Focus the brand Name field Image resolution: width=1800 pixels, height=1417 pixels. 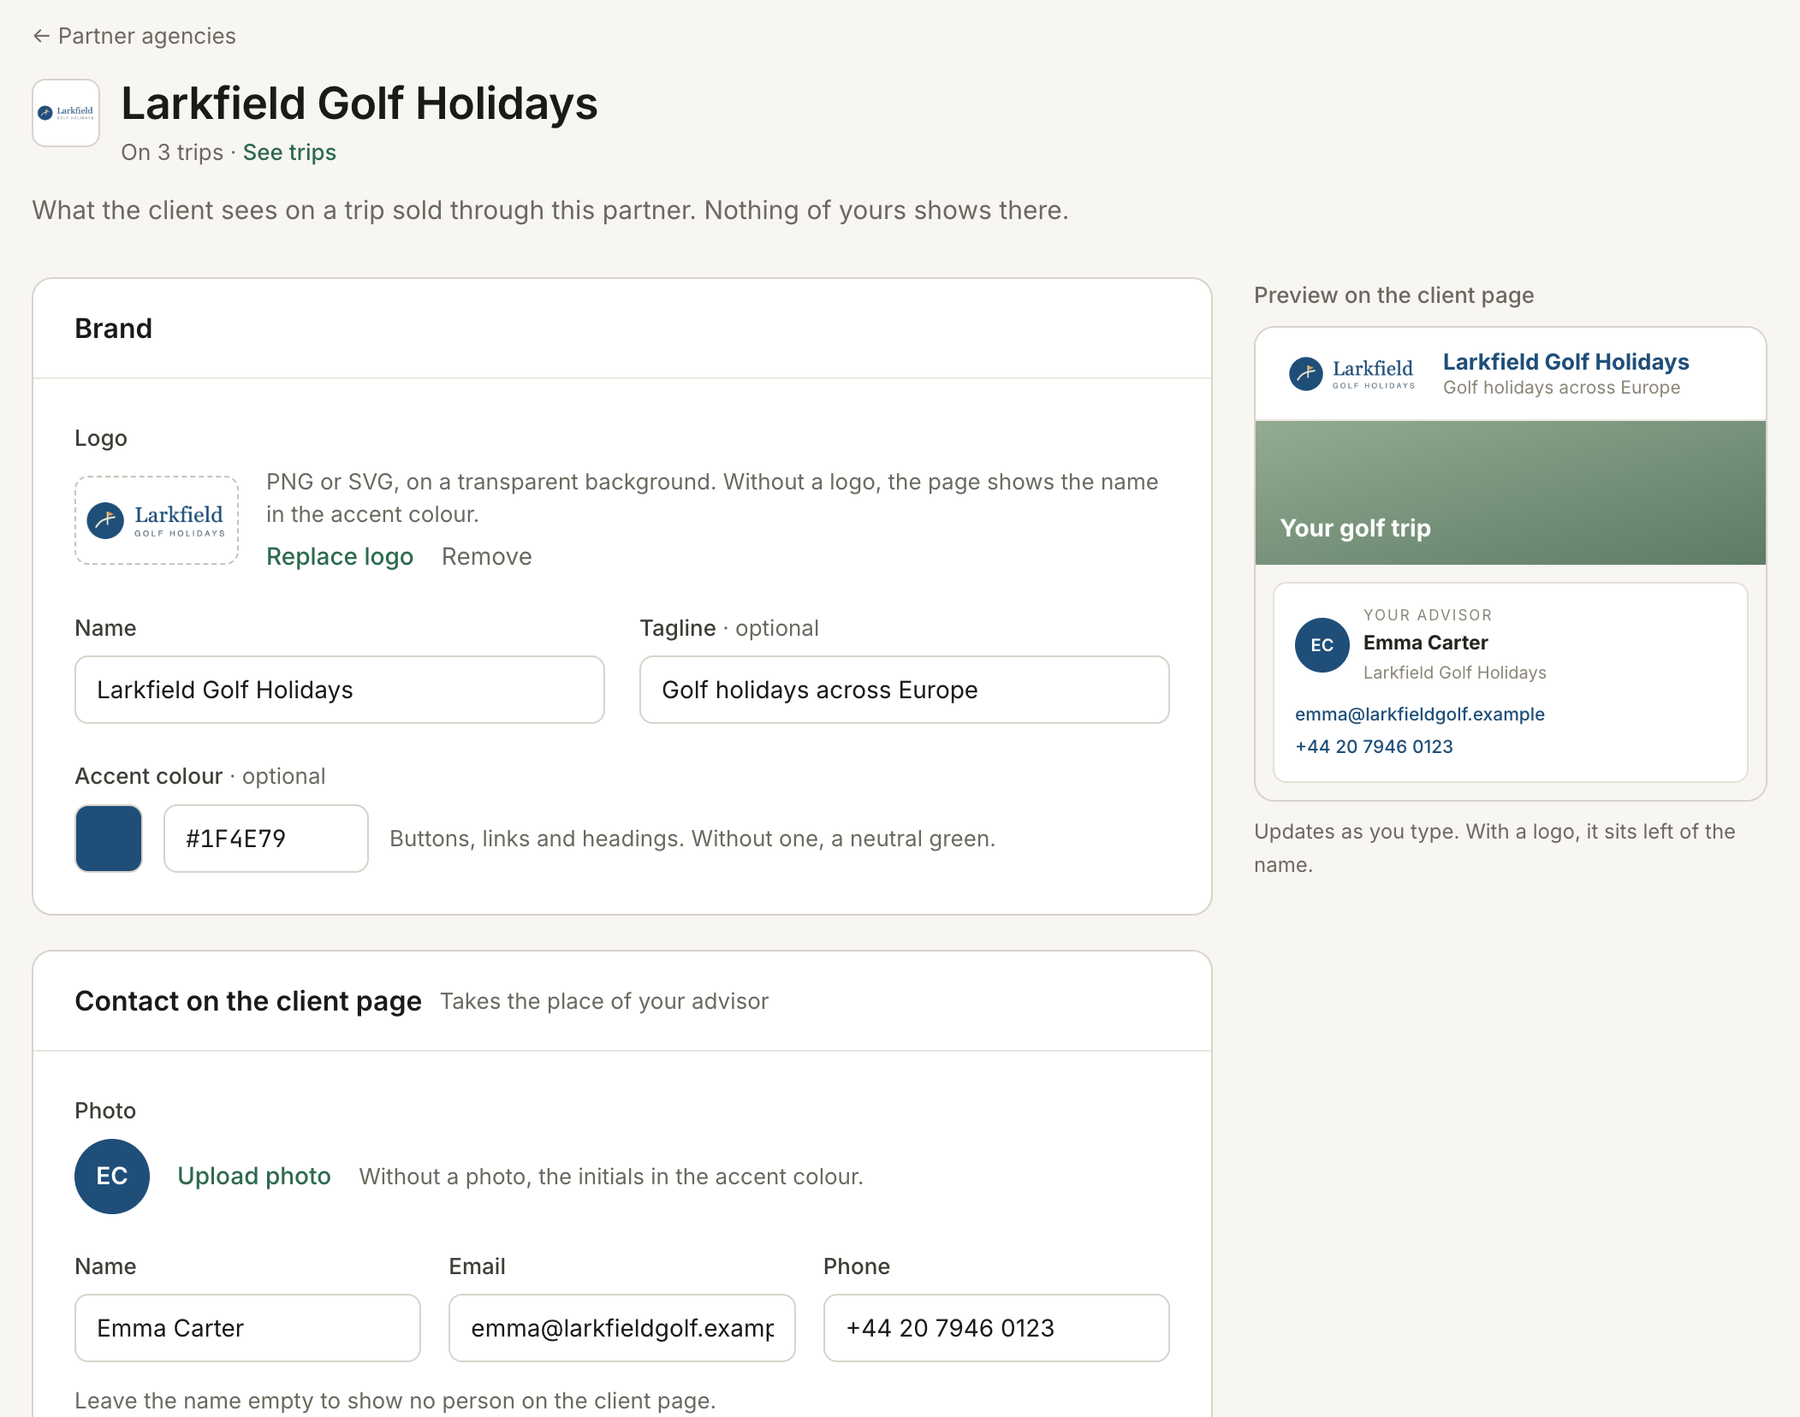tap(340, 690)
